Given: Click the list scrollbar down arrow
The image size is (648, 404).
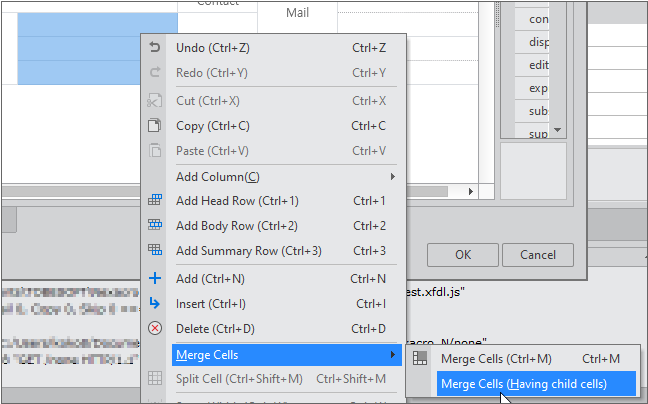Looking at the screenshot, I should click(559, 130).
